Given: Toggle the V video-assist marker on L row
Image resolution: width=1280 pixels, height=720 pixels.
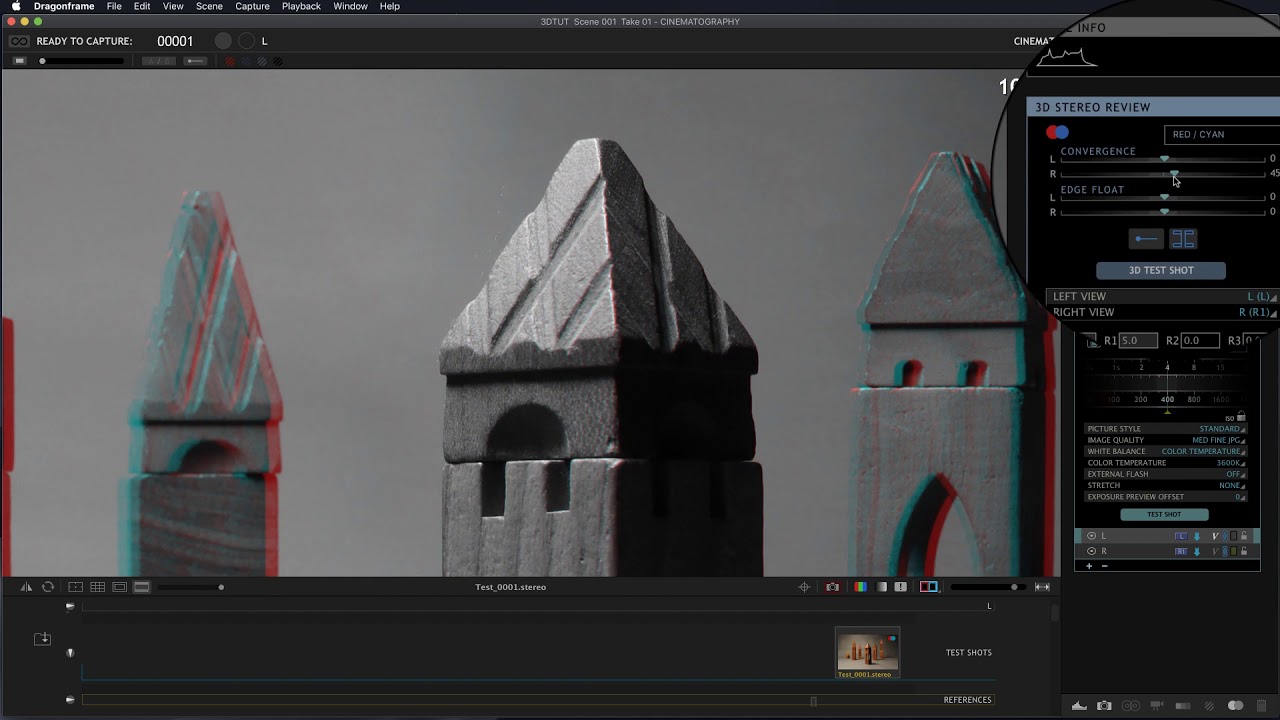Looking at the screenshot, I should pos(1215,536).
